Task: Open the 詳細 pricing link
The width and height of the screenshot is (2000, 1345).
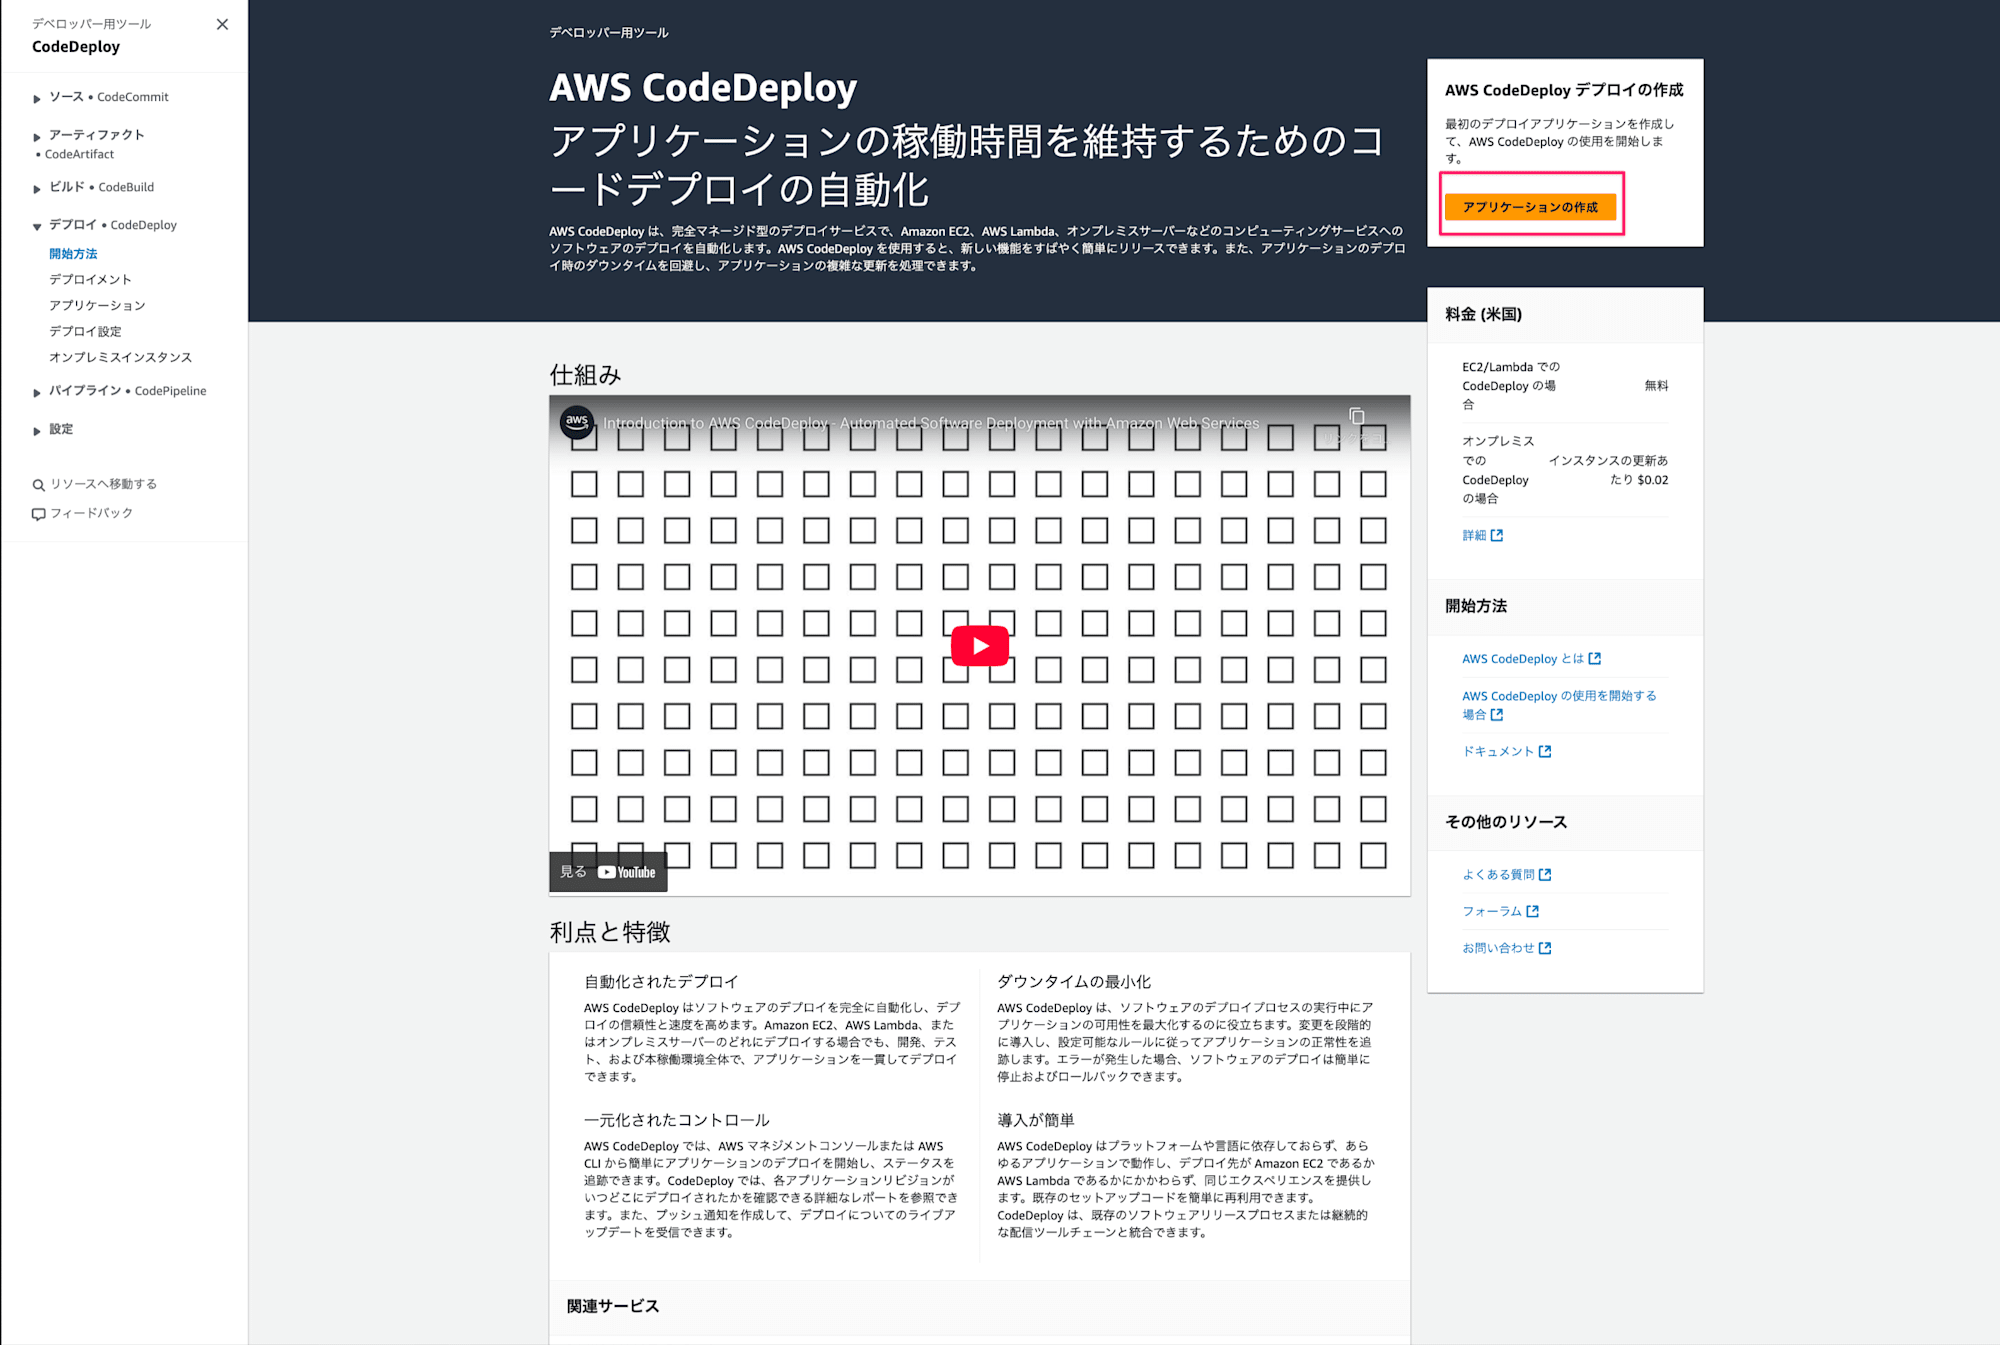Action: [1474, 536]
